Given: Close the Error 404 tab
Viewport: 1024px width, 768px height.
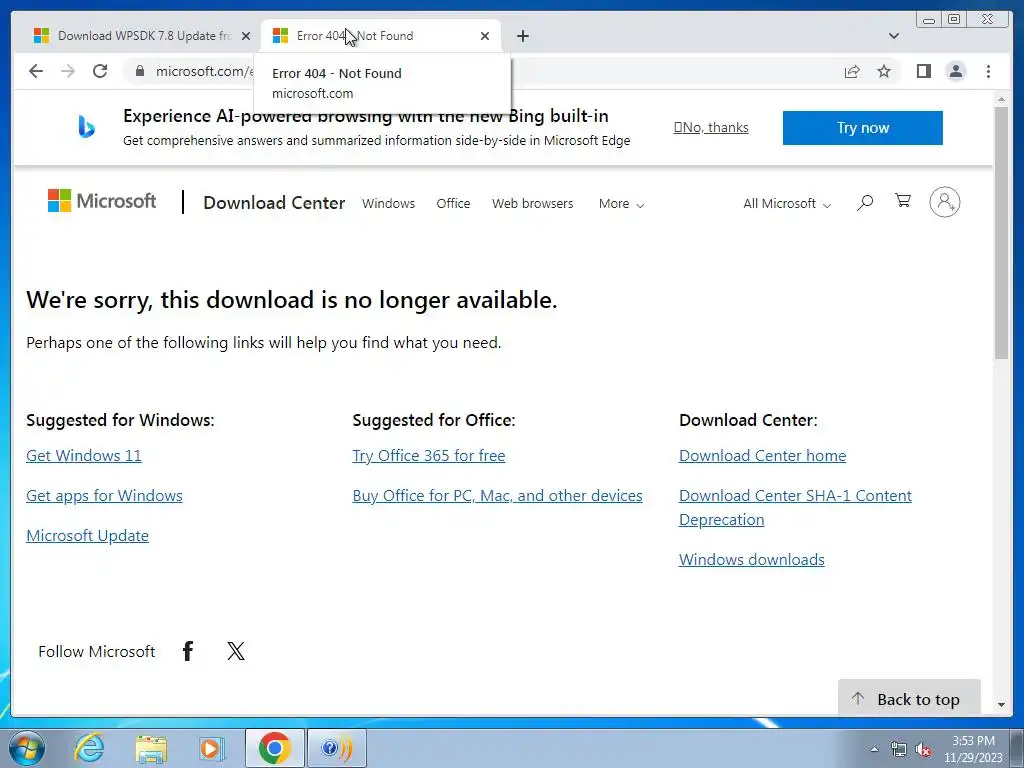Looking at the screenshot, I should 485,36.
